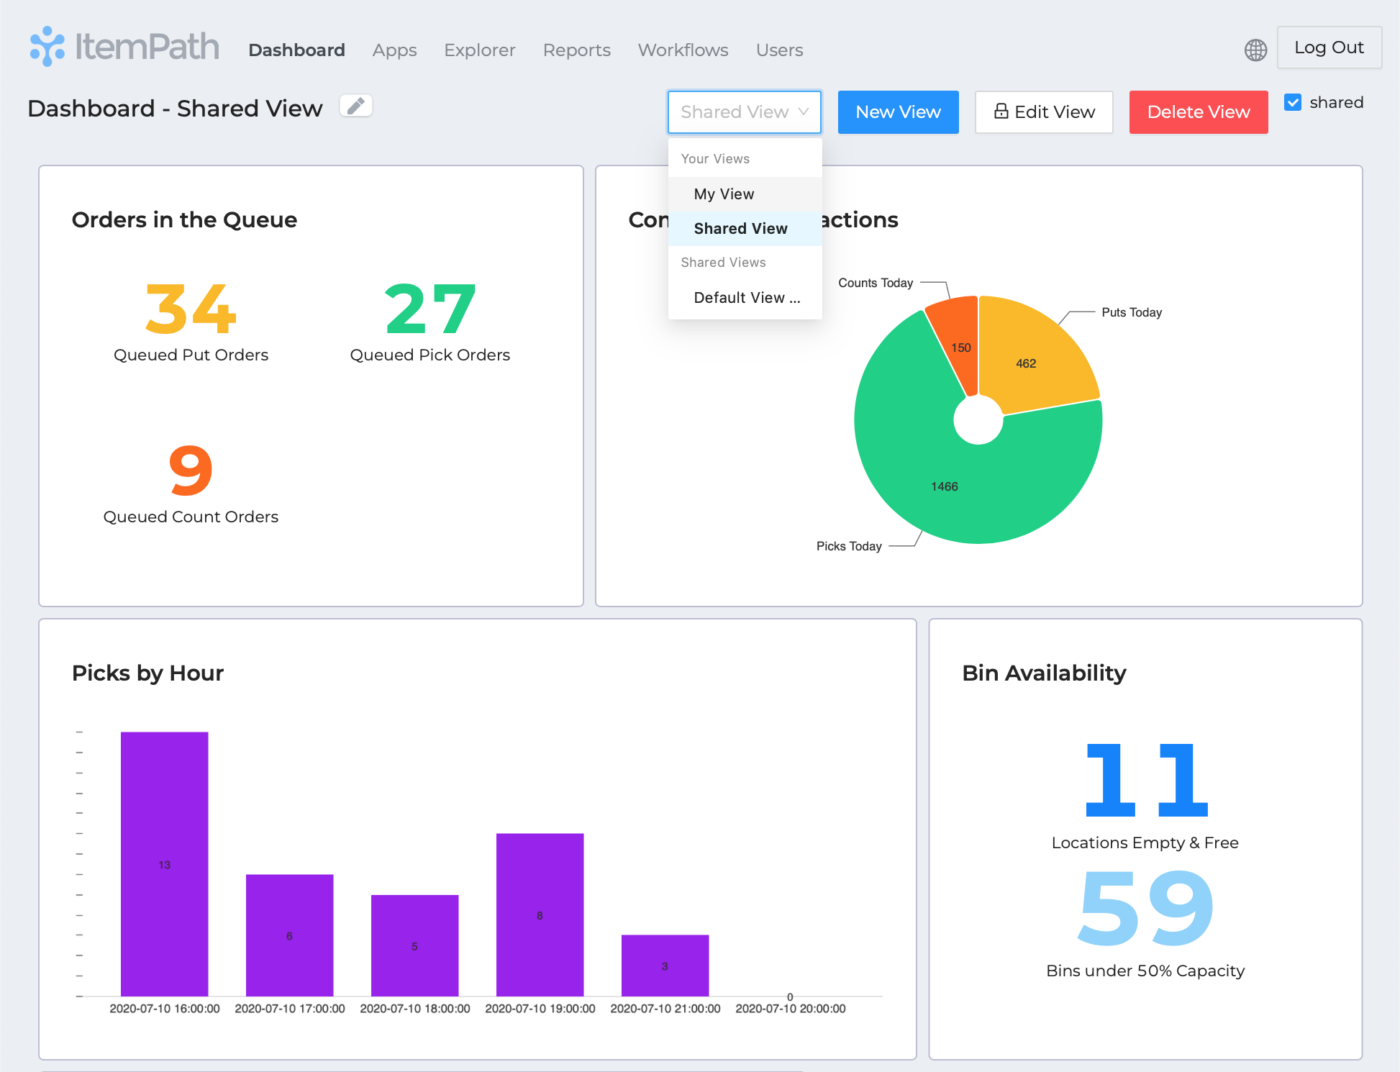The image size is (1400, 1072).
Task: Enable sharing via the shared checkbox
Action: 1292,102
